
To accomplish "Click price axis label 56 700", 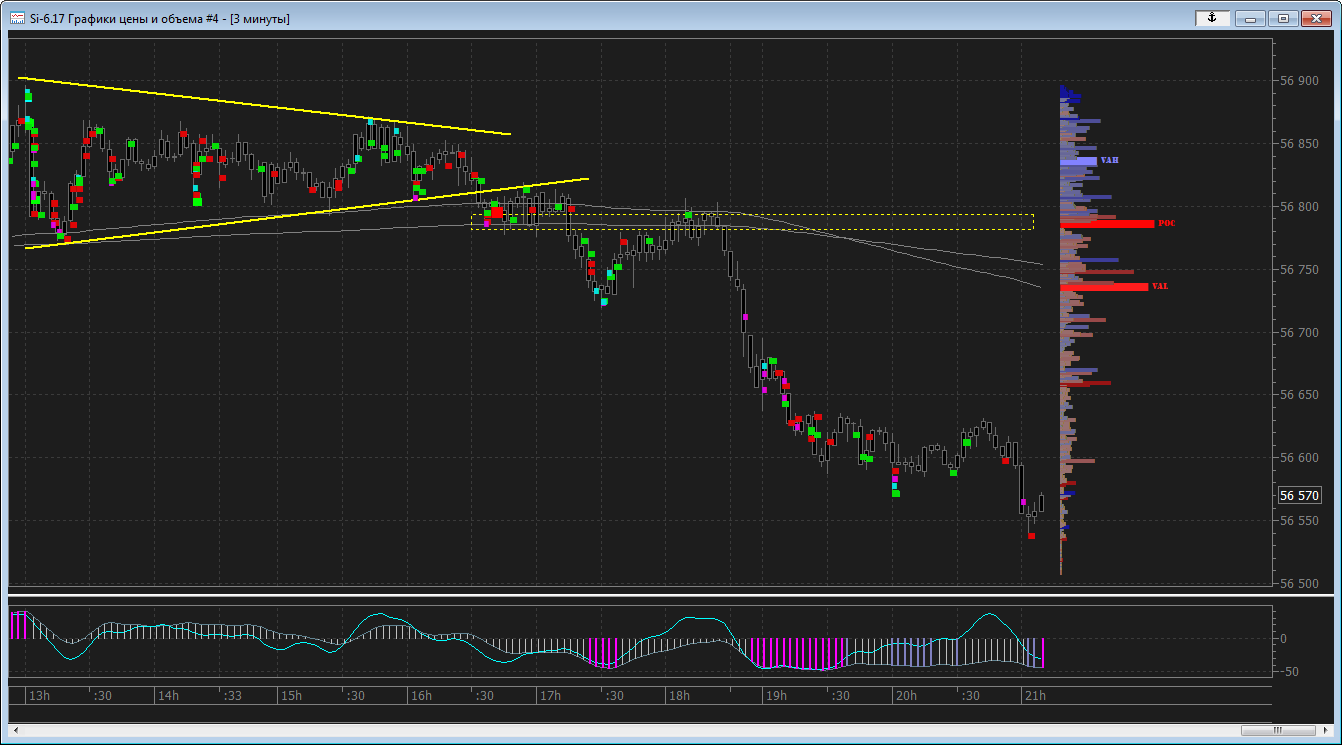I will pyautogui.click(x=1298, y=333).
